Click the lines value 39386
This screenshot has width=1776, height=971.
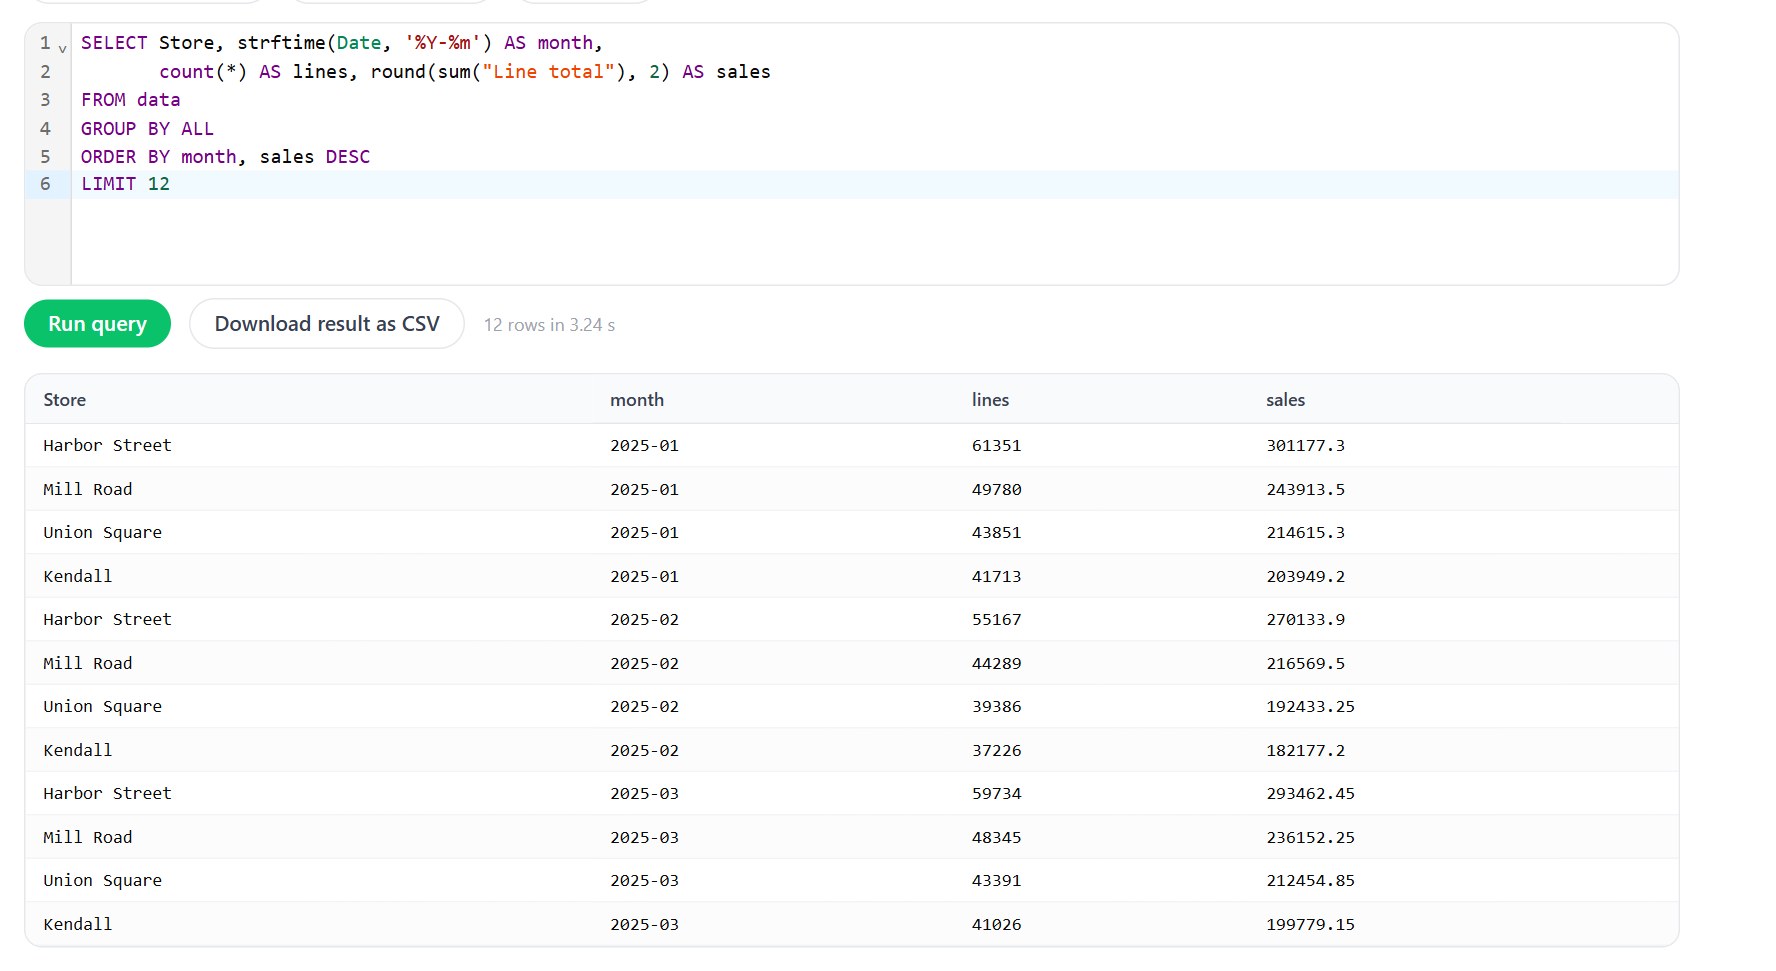pos(996,707)
